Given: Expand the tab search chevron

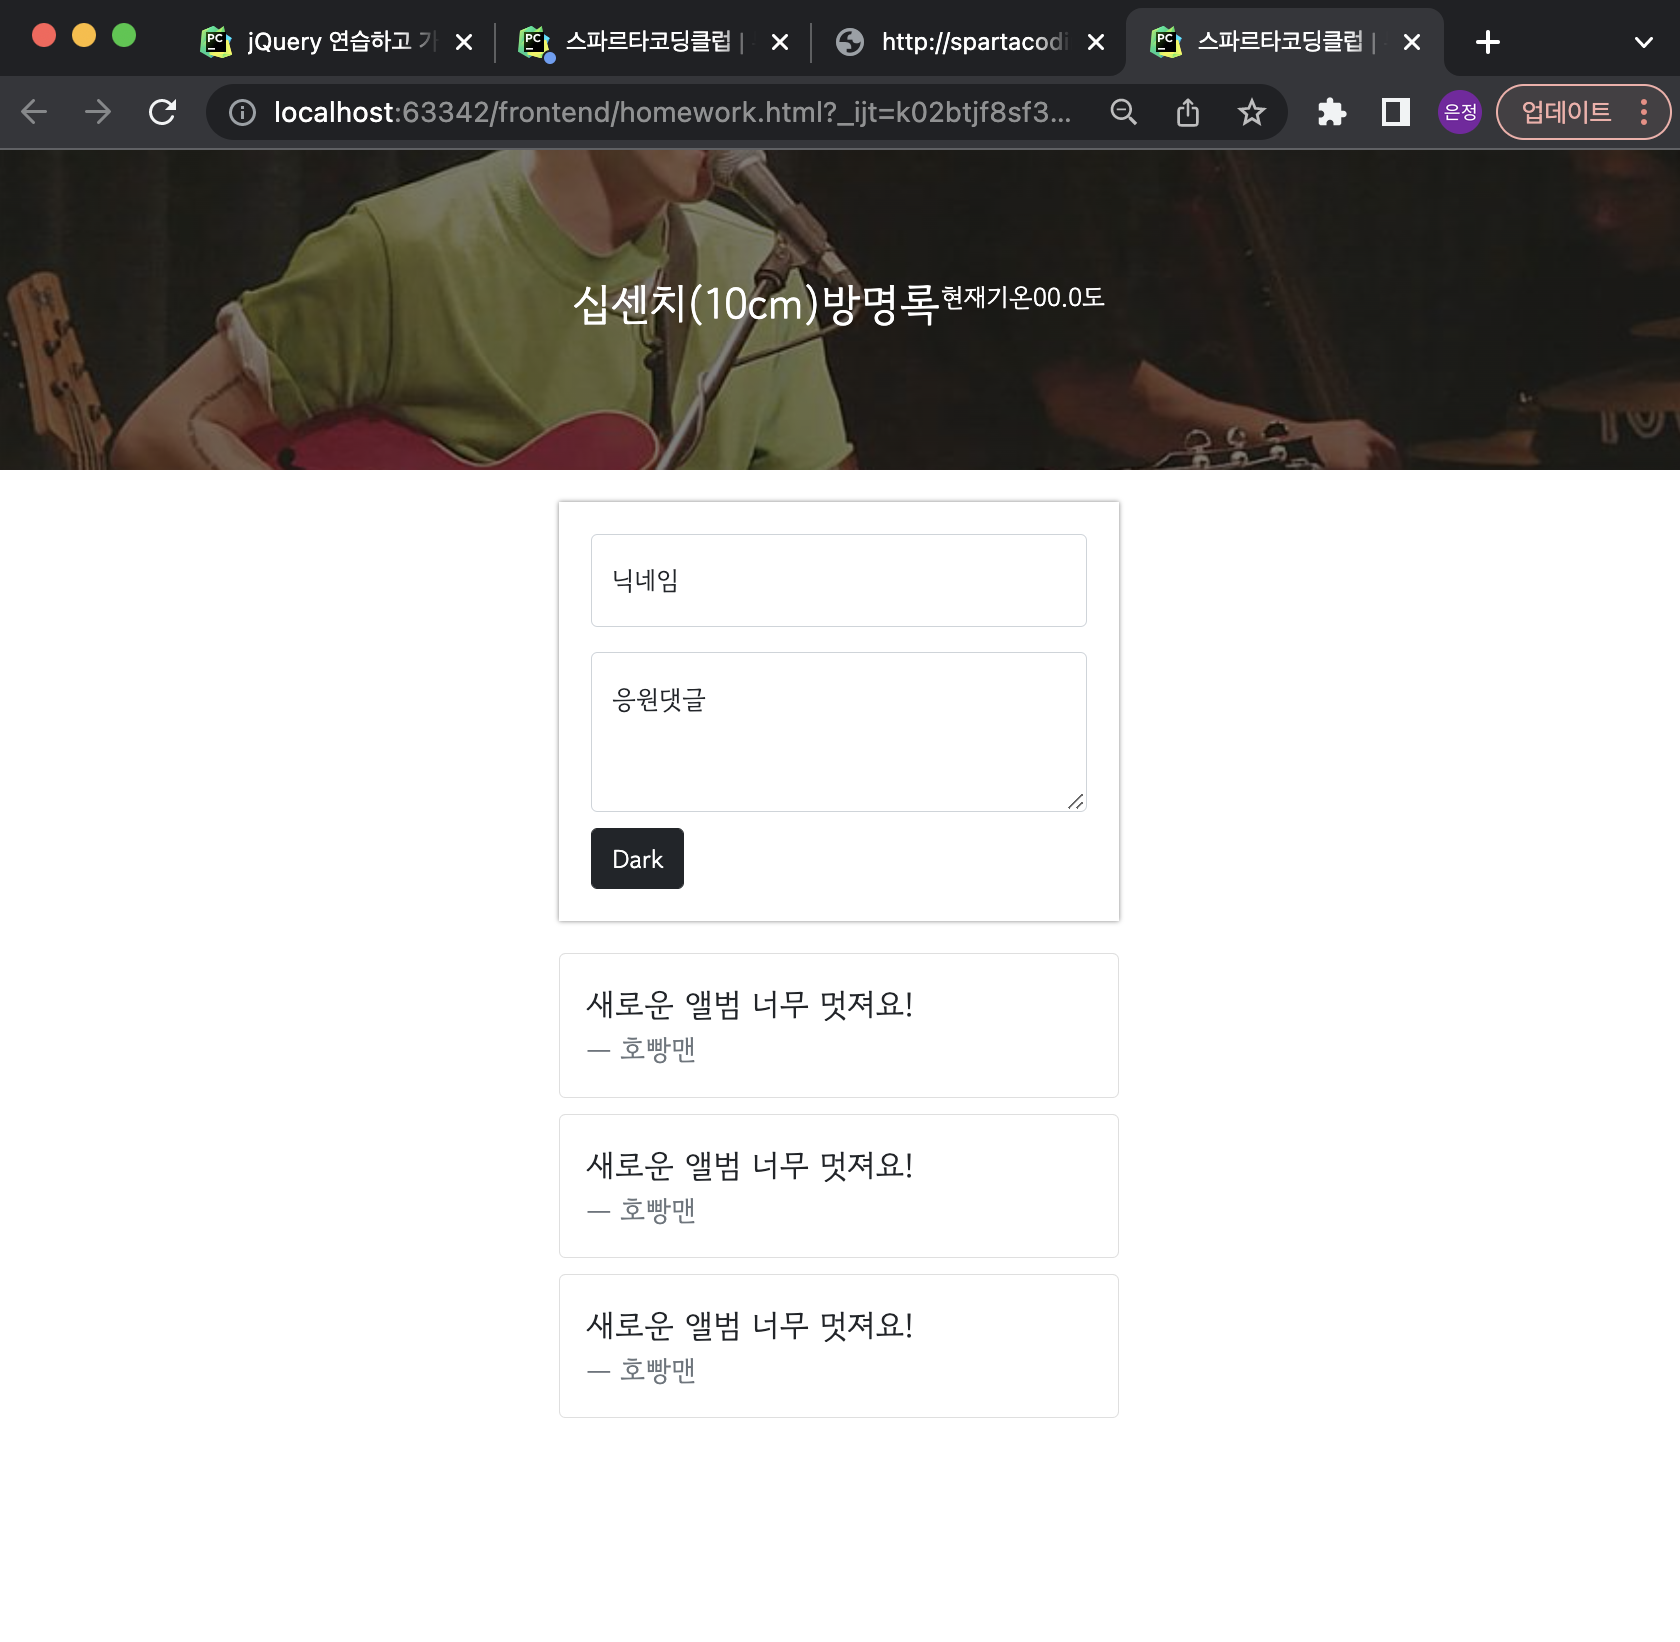Looking at the screenshot, I should [1644, 42].
